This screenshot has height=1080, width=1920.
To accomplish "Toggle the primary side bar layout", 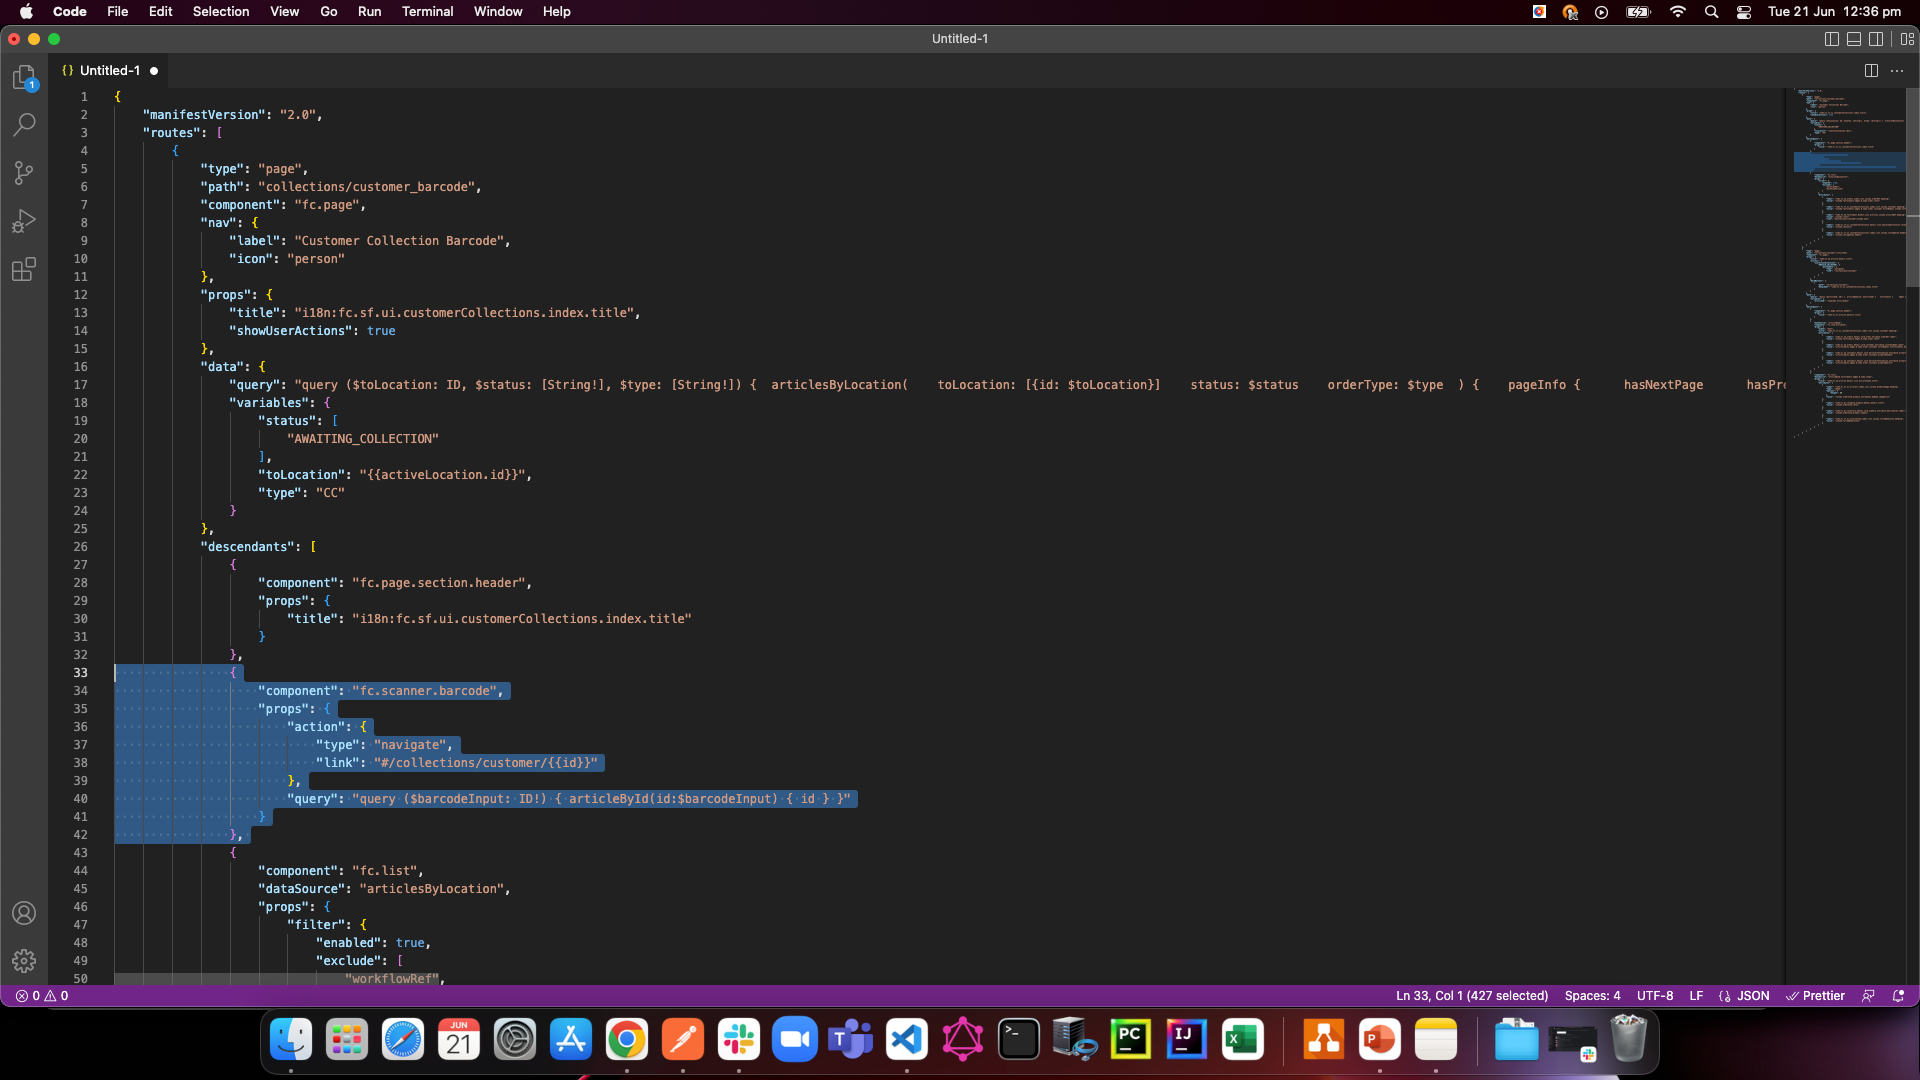I will tap(1832, 39).
